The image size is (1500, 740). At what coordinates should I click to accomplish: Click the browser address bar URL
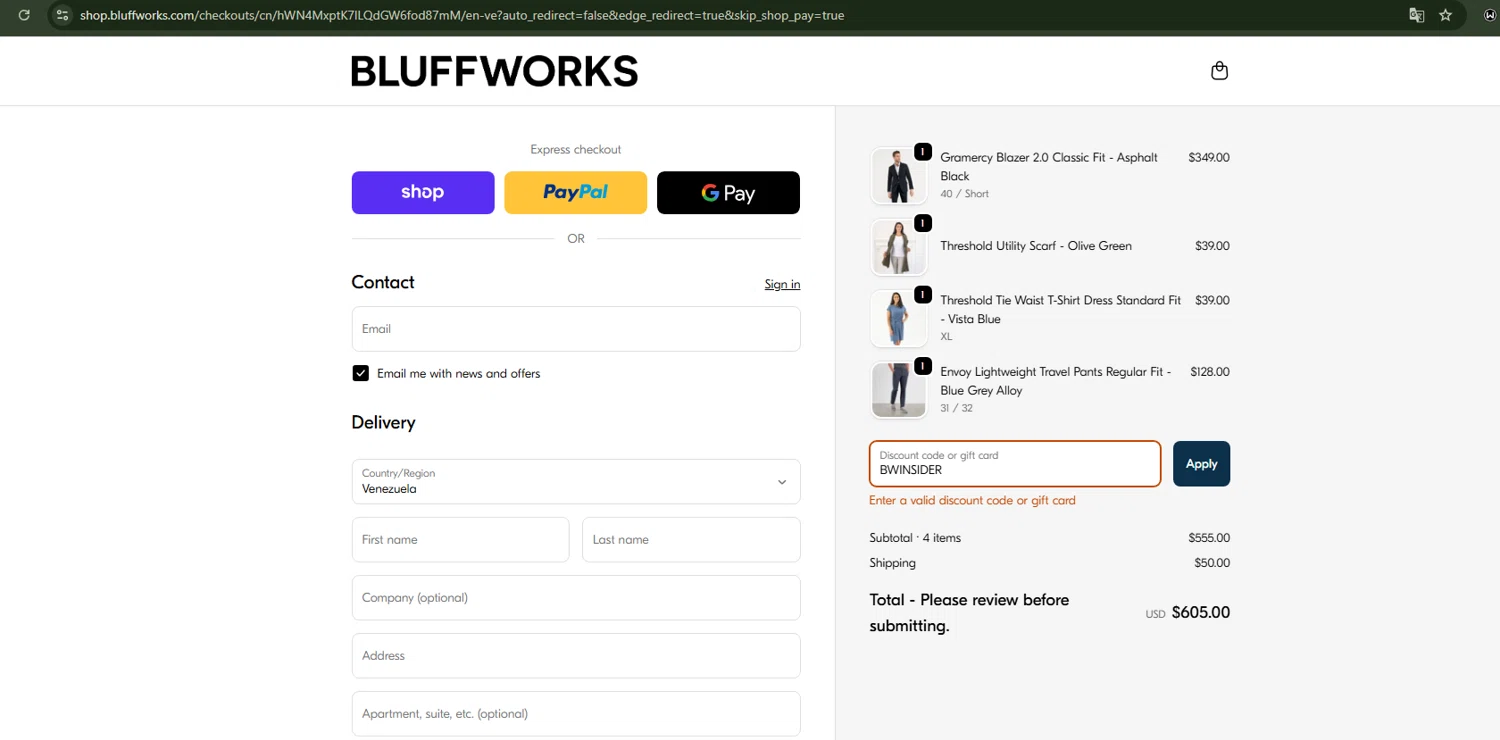click(462, 15)
